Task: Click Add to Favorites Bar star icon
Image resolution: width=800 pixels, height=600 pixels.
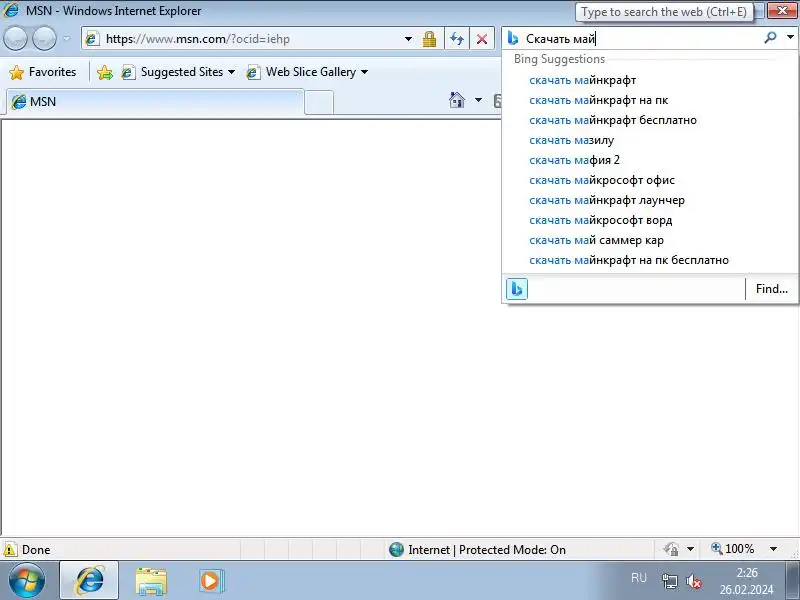Action: point(105,72)
